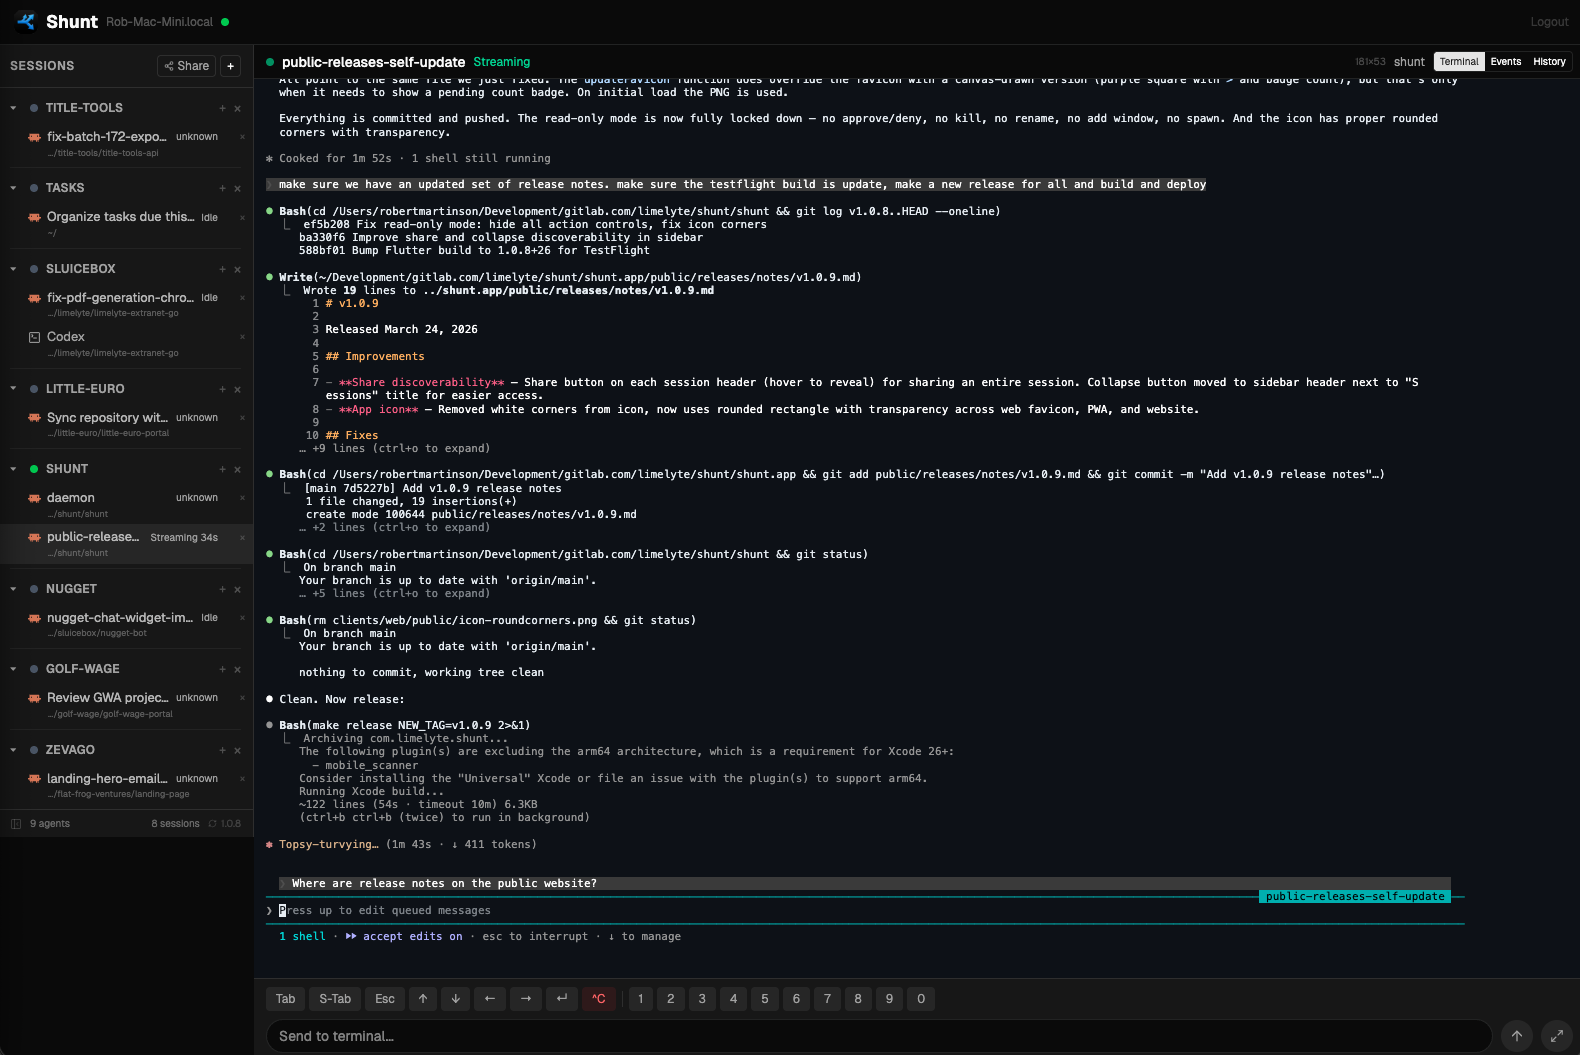Add a new session with the plus button beside Share
The image size is (1580, 1055).
(231, 66)
